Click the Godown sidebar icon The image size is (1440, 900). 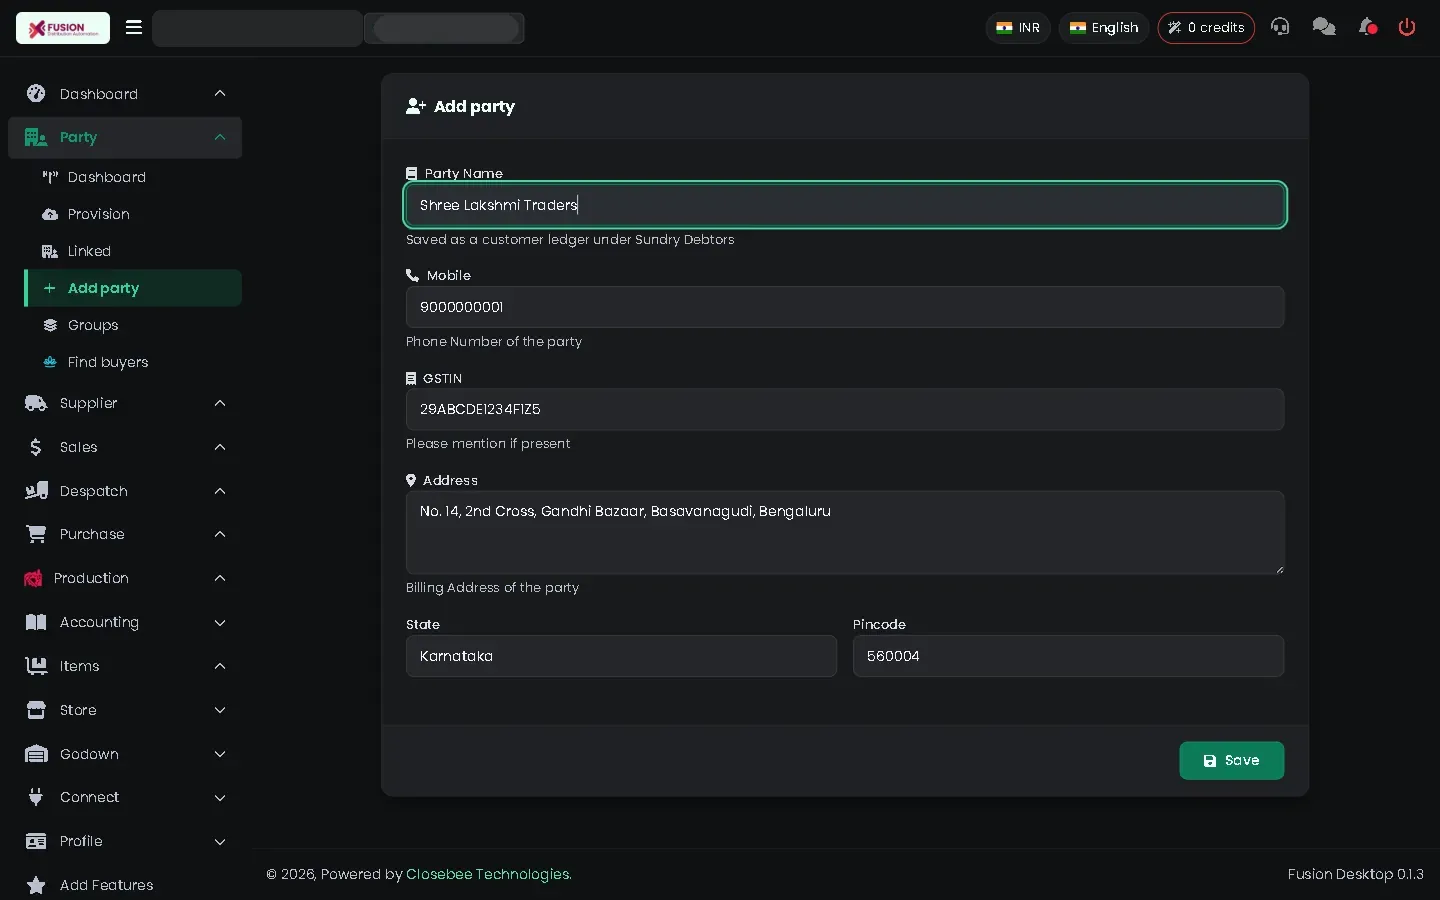pyautogui.click(x=36, y=754)
